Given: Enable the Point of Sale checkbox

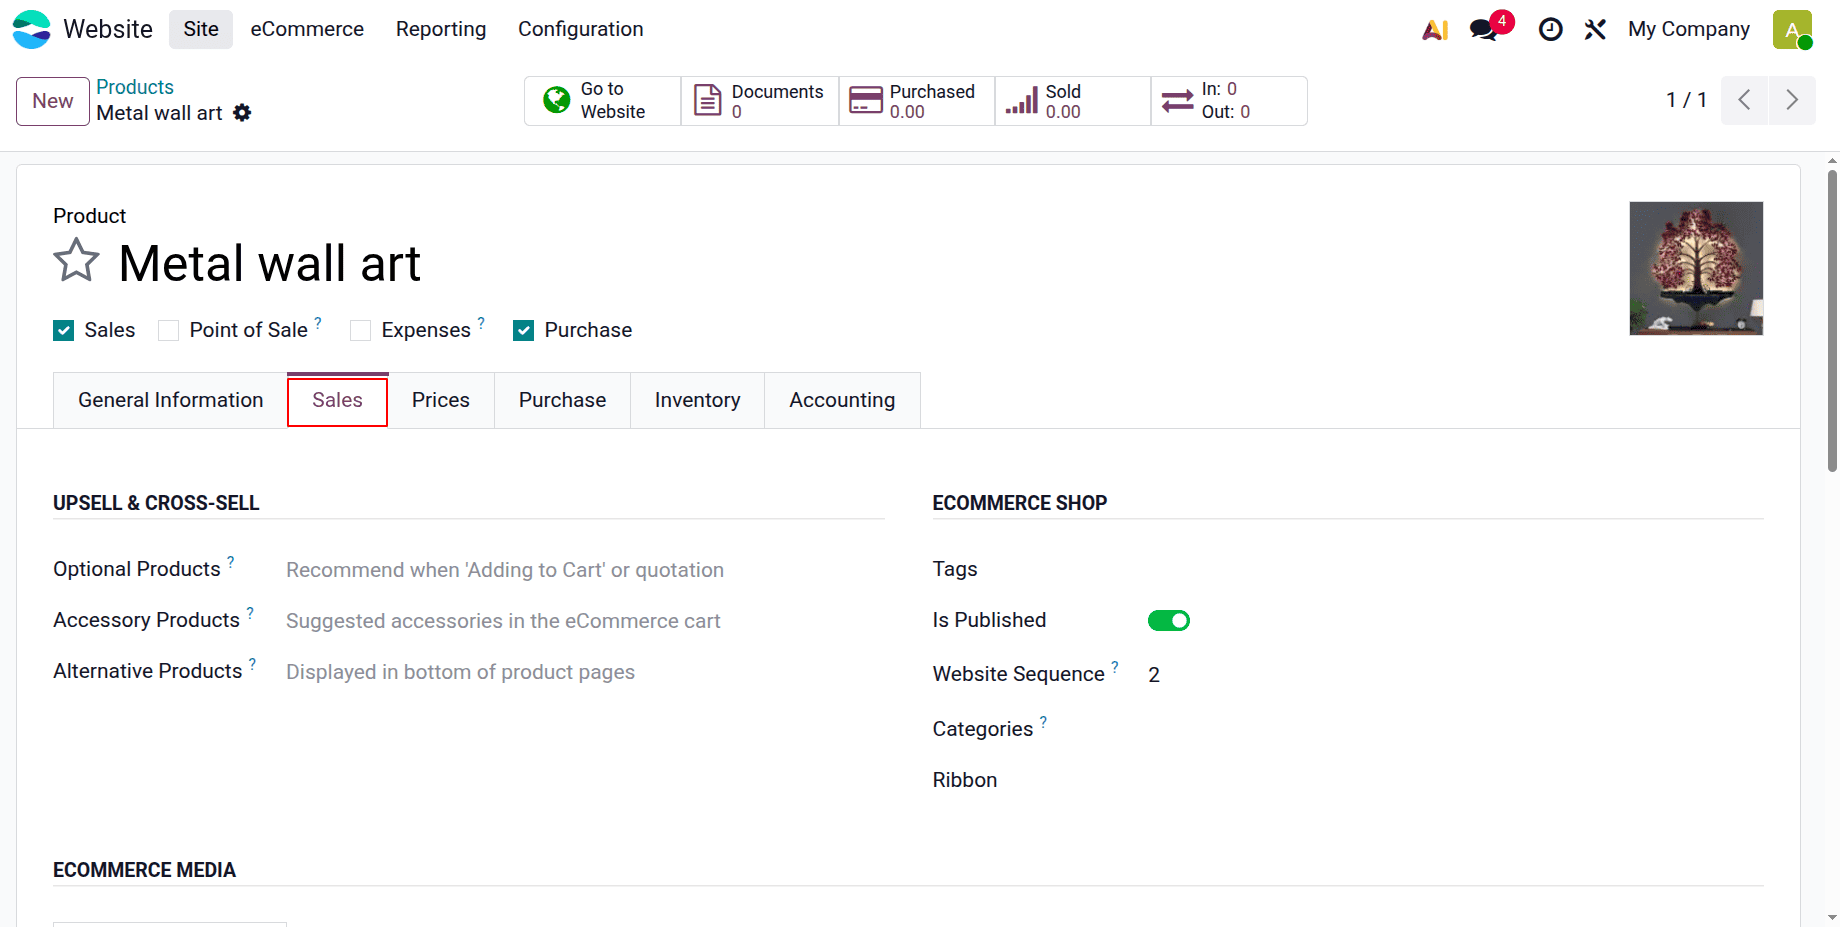Looking at the screenshot, I should [x=169, y=331].
